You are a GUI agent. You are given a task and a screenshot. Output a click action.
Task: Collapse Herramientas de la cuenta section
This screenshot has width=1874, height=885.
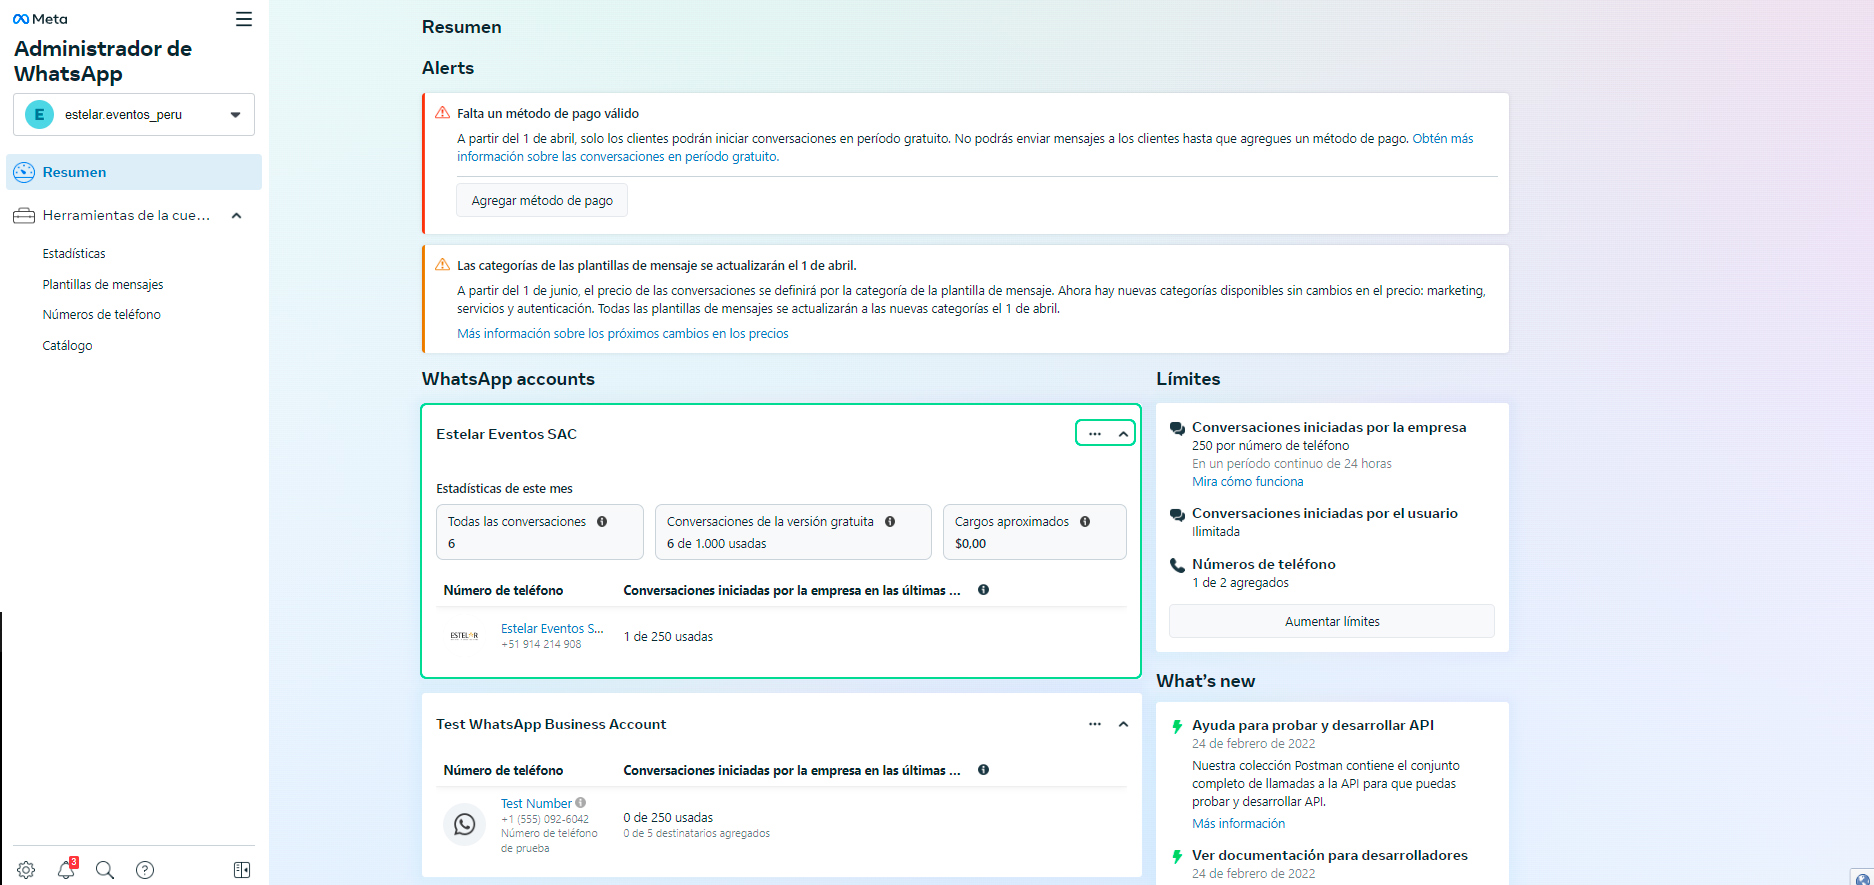237,216
